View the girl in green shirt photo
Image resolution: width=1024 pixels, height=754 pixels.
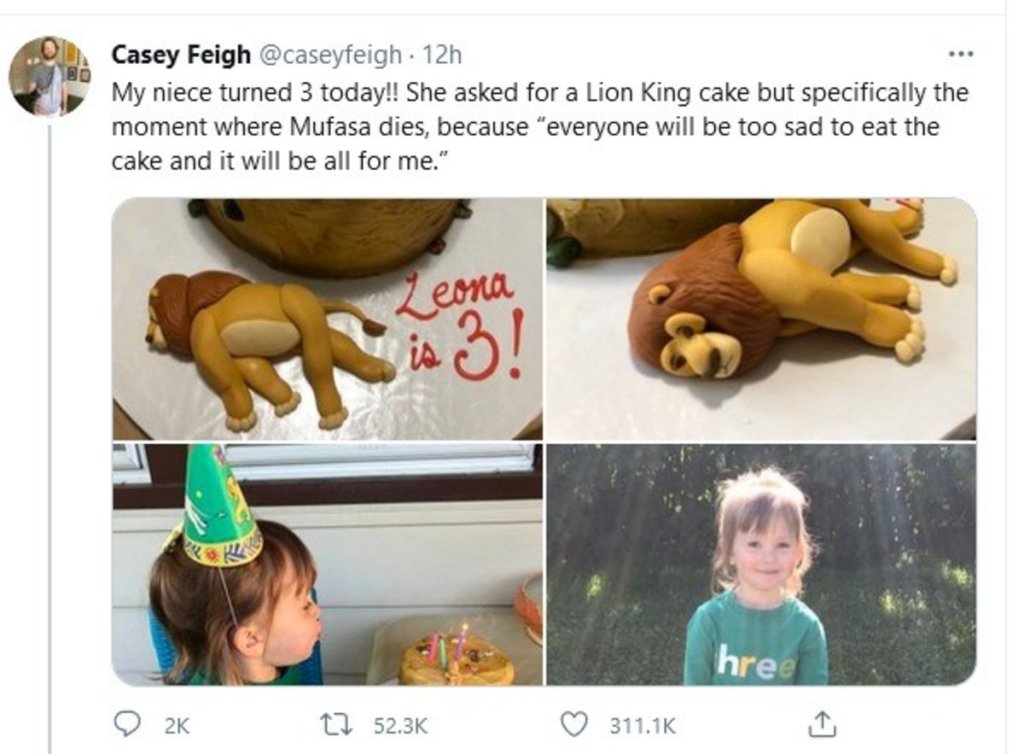click(761, 565)
